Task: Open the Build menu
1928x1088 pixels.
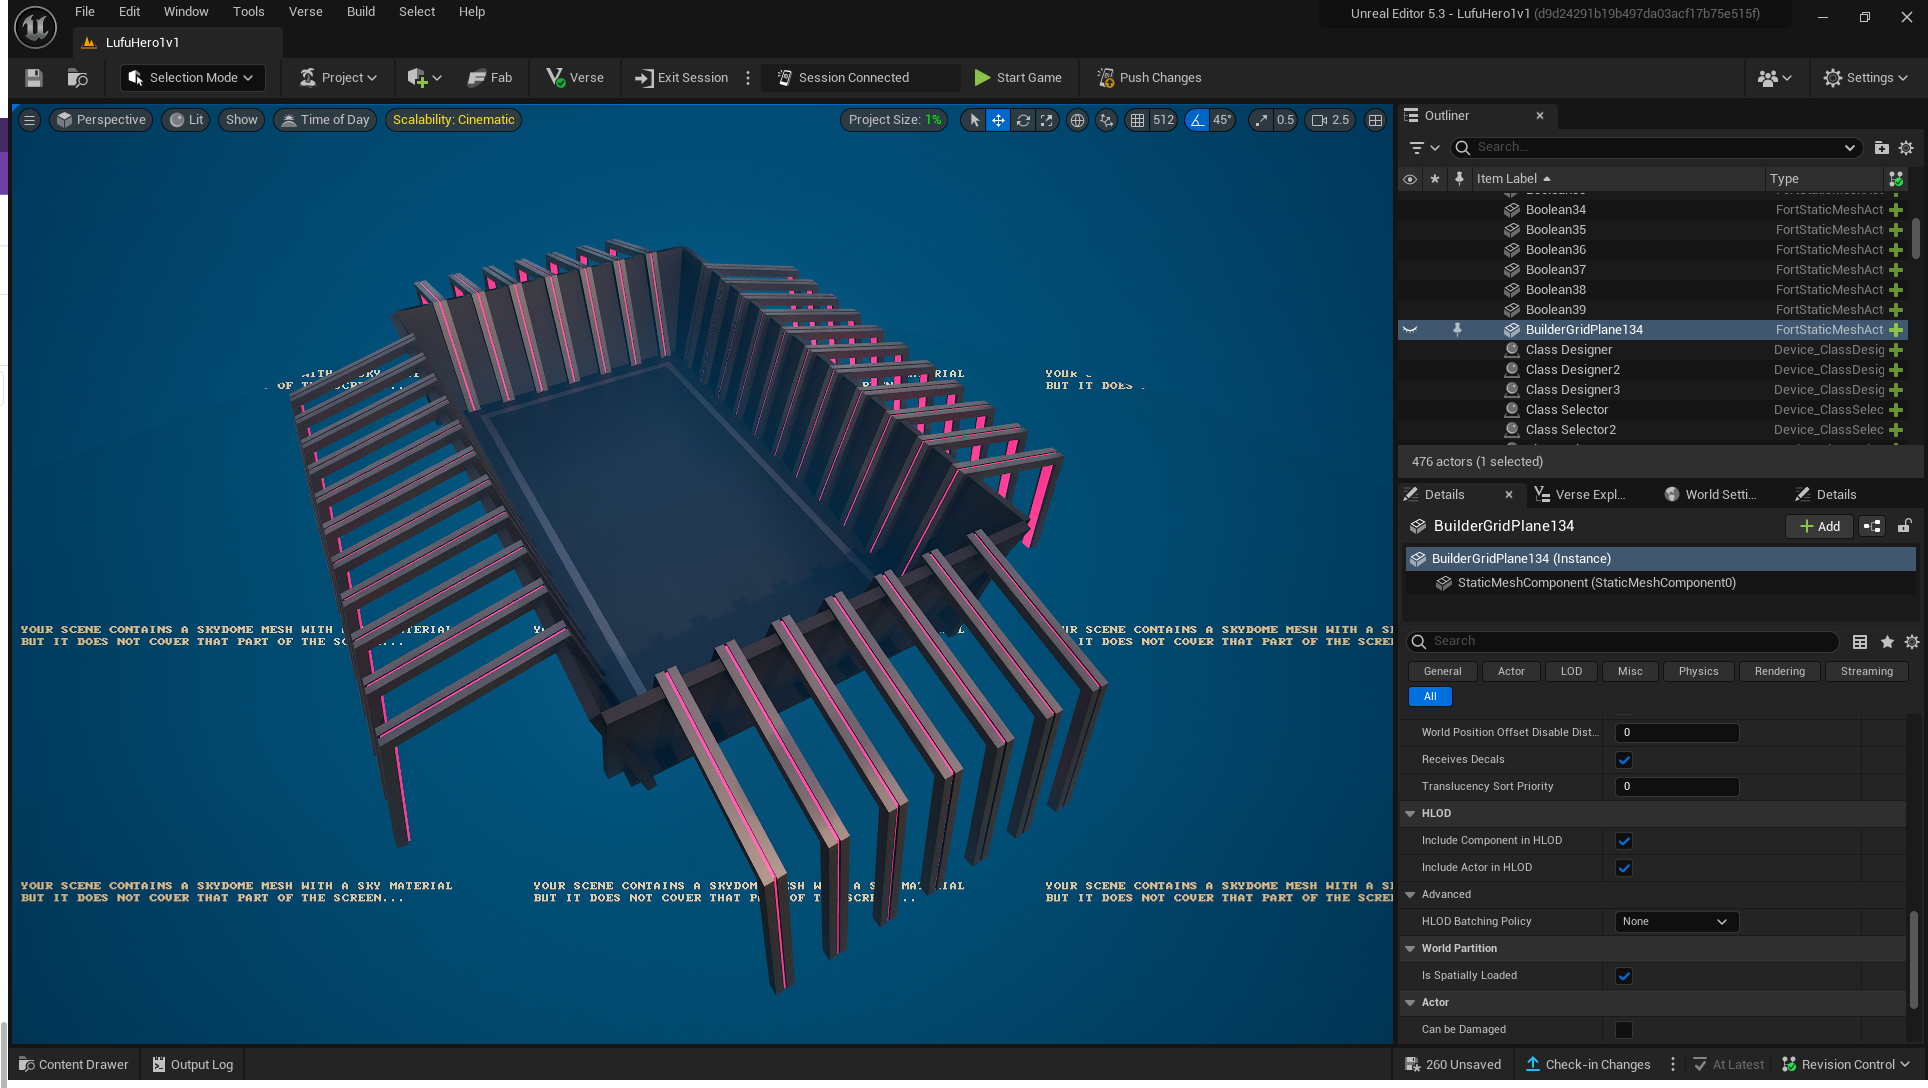Action: tap(360, 11)
